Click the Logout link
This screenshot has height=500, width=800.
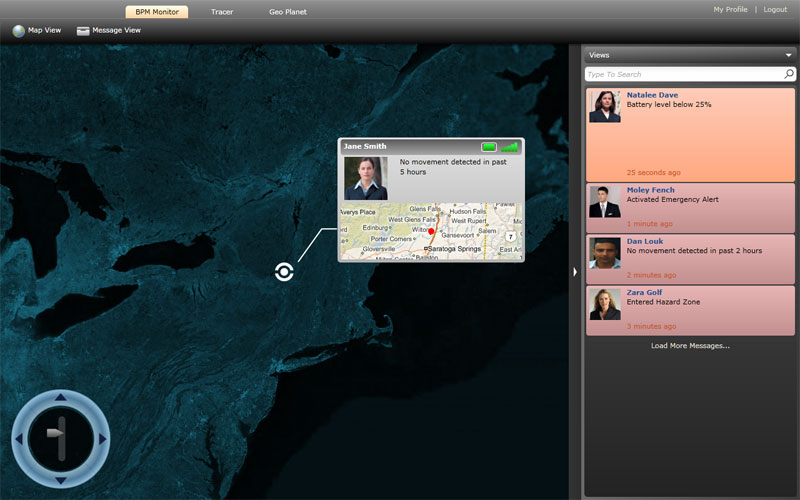click(775, 9)
